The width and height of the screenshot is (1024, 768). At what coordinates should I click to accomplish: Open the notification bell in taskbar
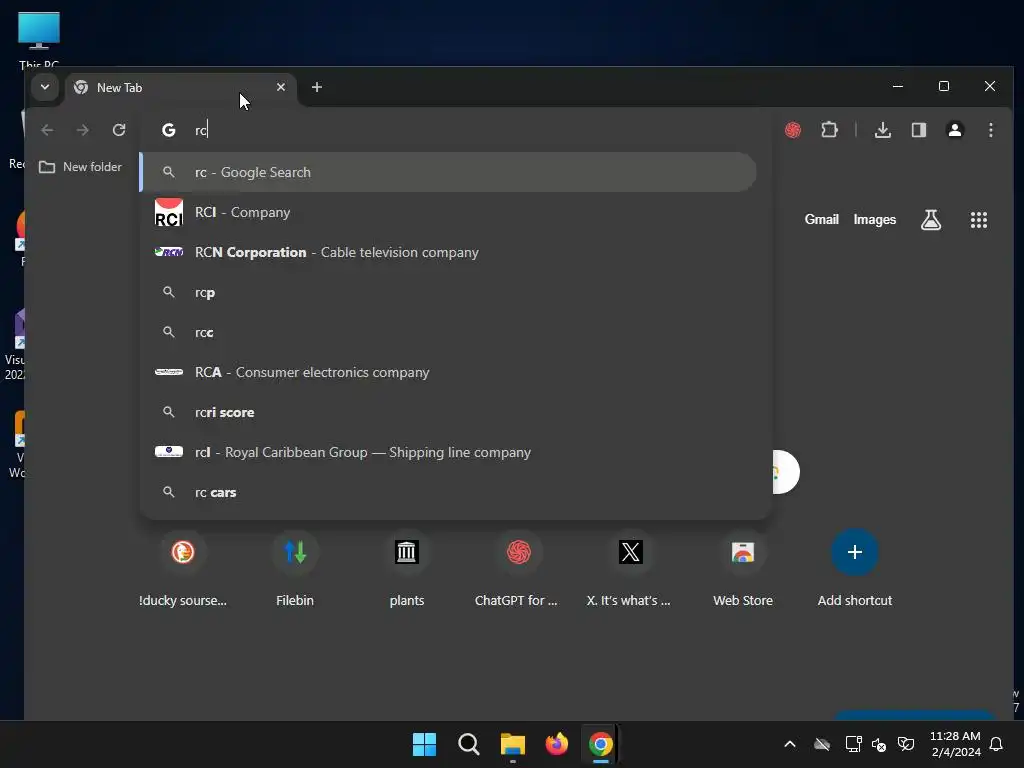997,744
